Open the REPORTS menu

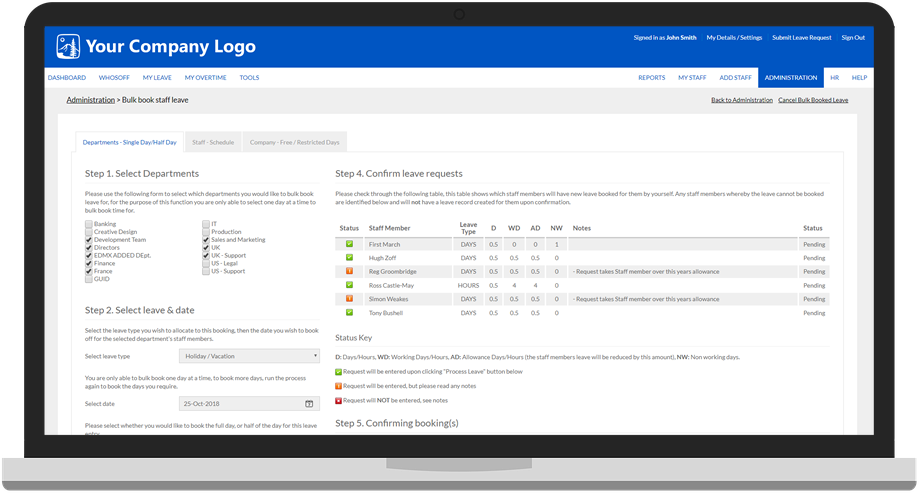652,77
